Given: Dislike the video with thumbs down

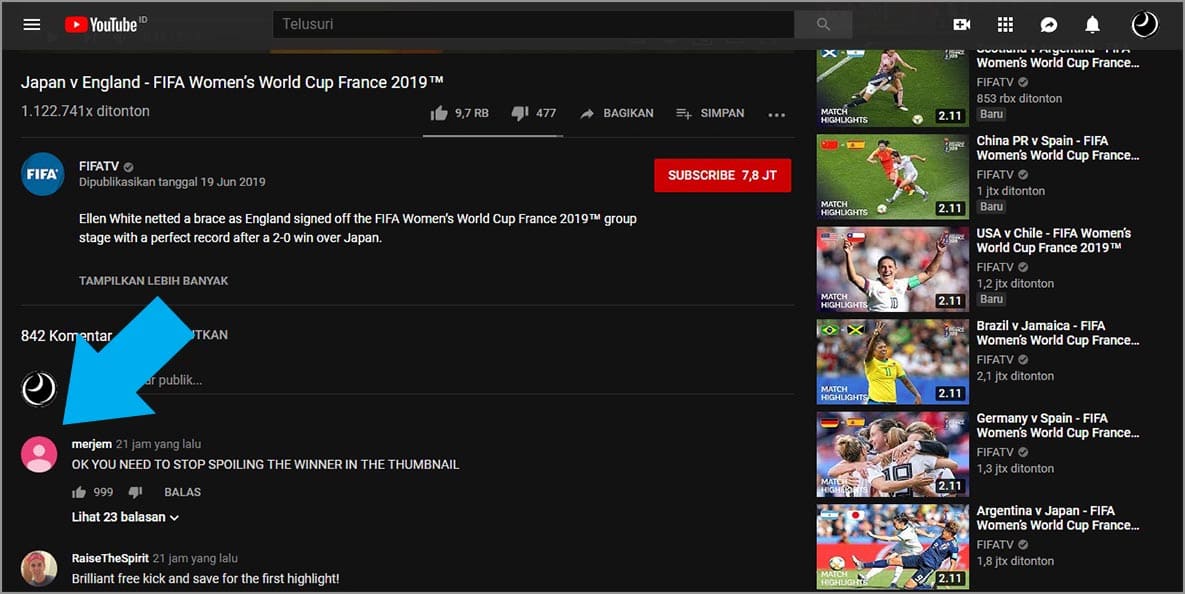Looking at the screenshot, I should coord(520,114).
